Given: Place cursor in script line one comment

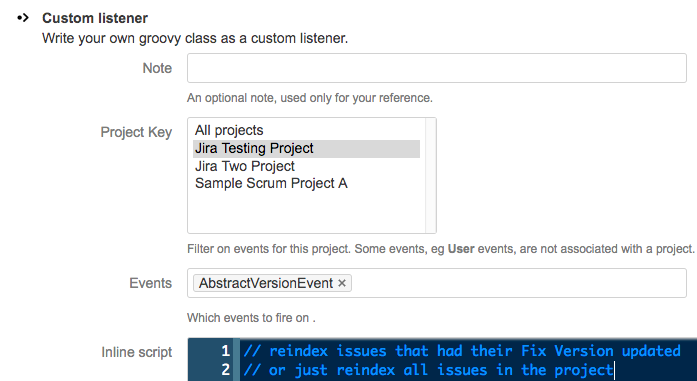Looking at the screenshot, I should tap(462, 351).
